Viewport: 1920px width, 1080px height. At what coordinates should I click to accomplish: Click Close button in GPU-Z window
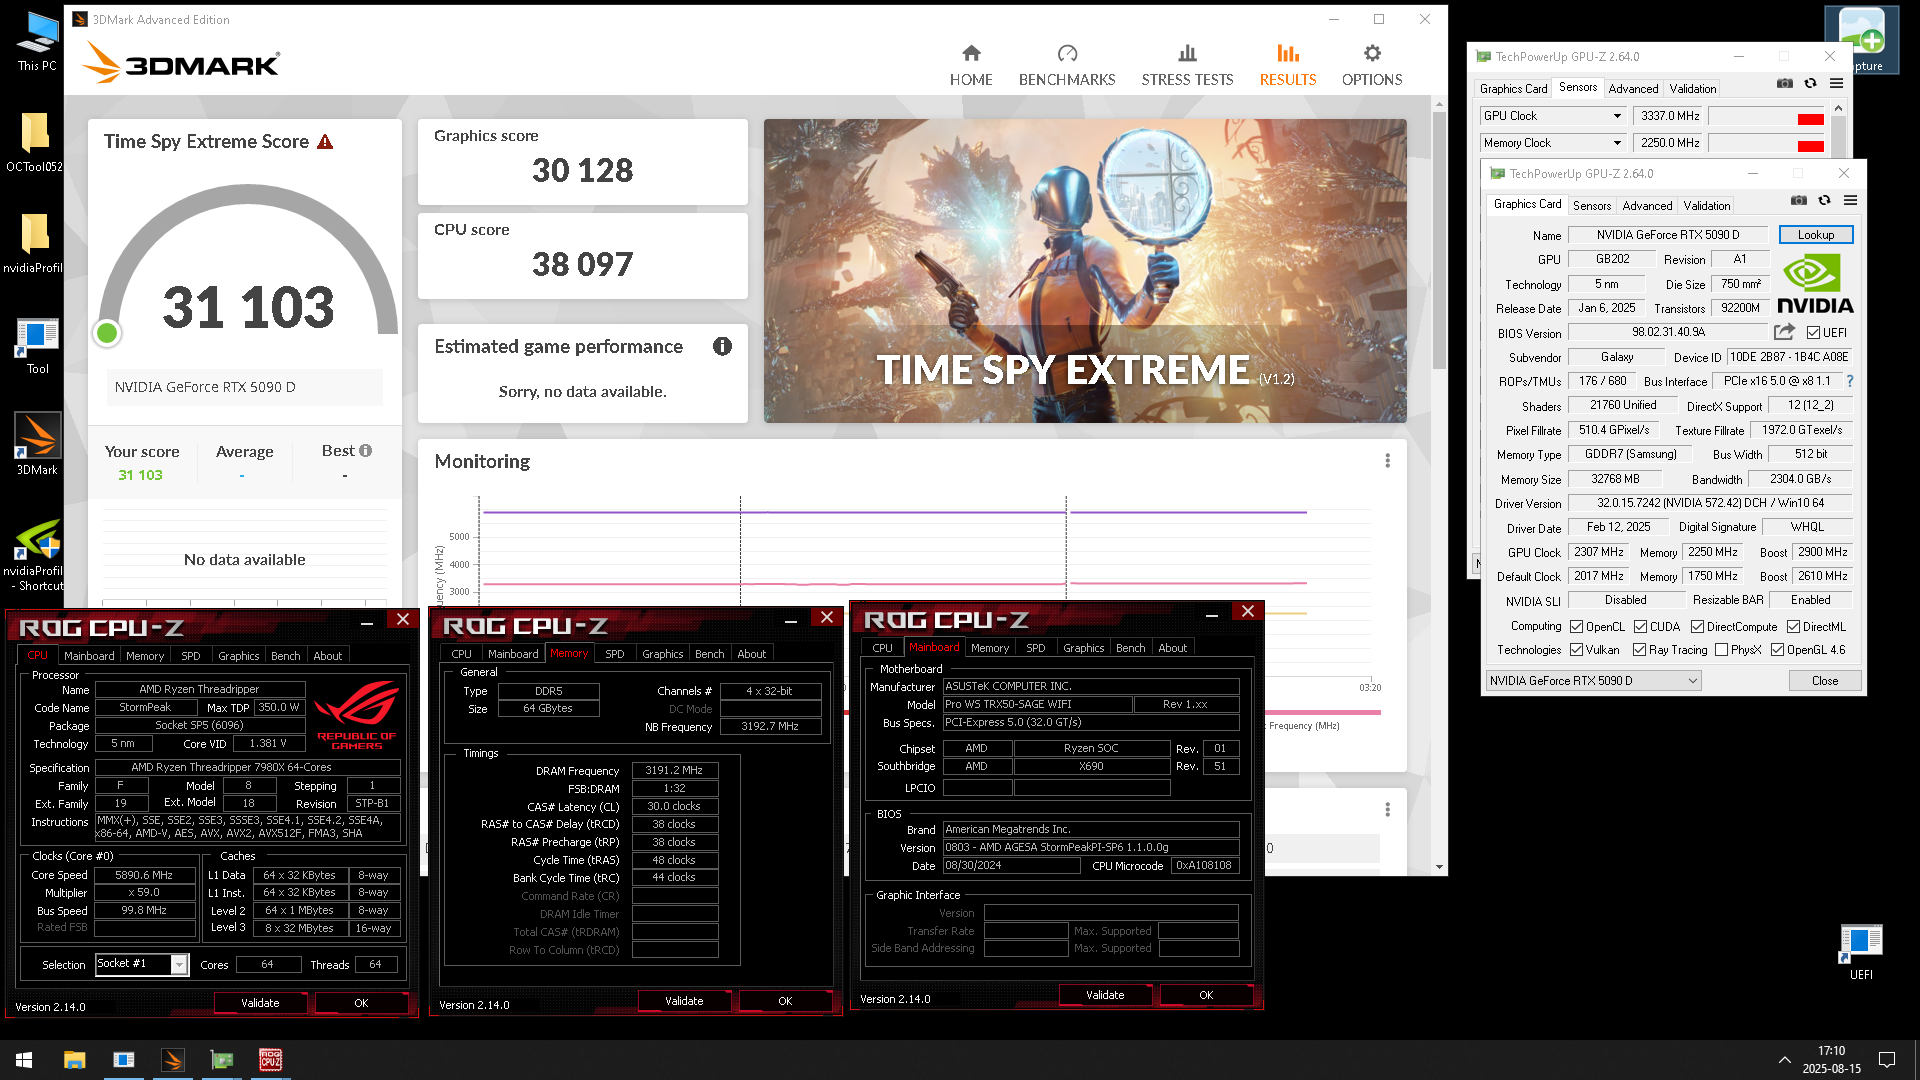[x=1824, y=681]
